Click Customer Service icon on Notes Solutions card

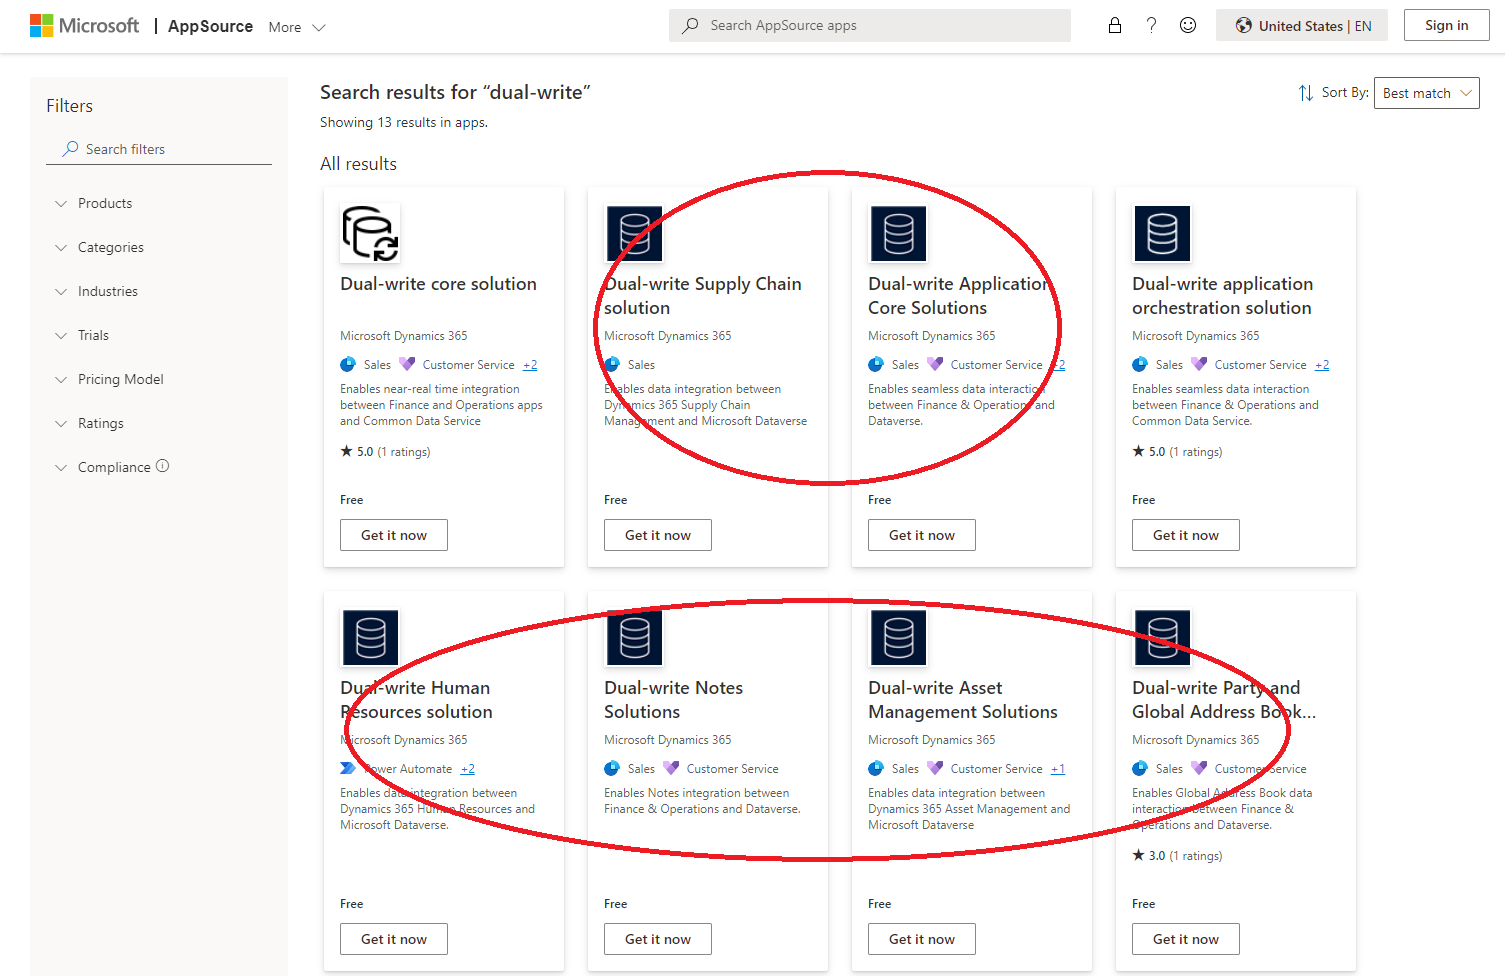[671, 768]
